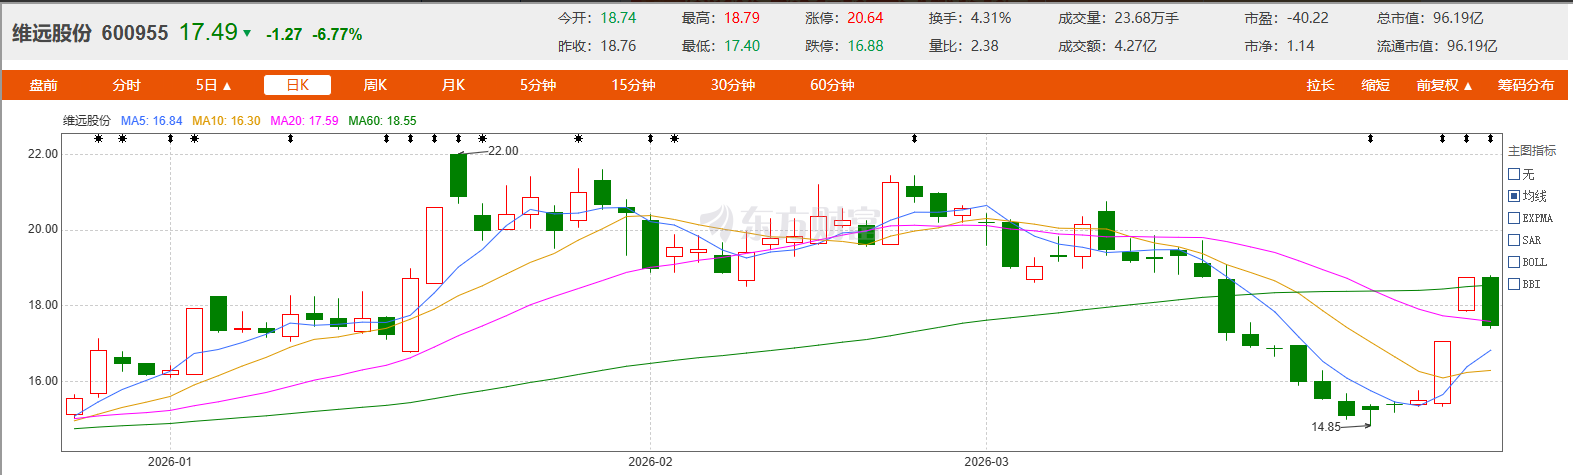Expand the 5日 multi-day dropdown

tap(213, 85)
